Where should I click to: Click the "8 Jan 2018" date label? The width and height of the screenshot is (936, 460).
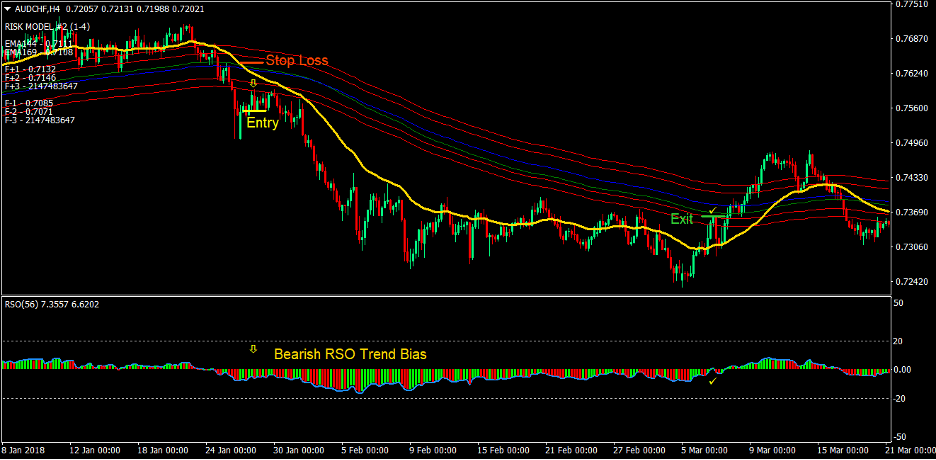[x=23, y=450]
